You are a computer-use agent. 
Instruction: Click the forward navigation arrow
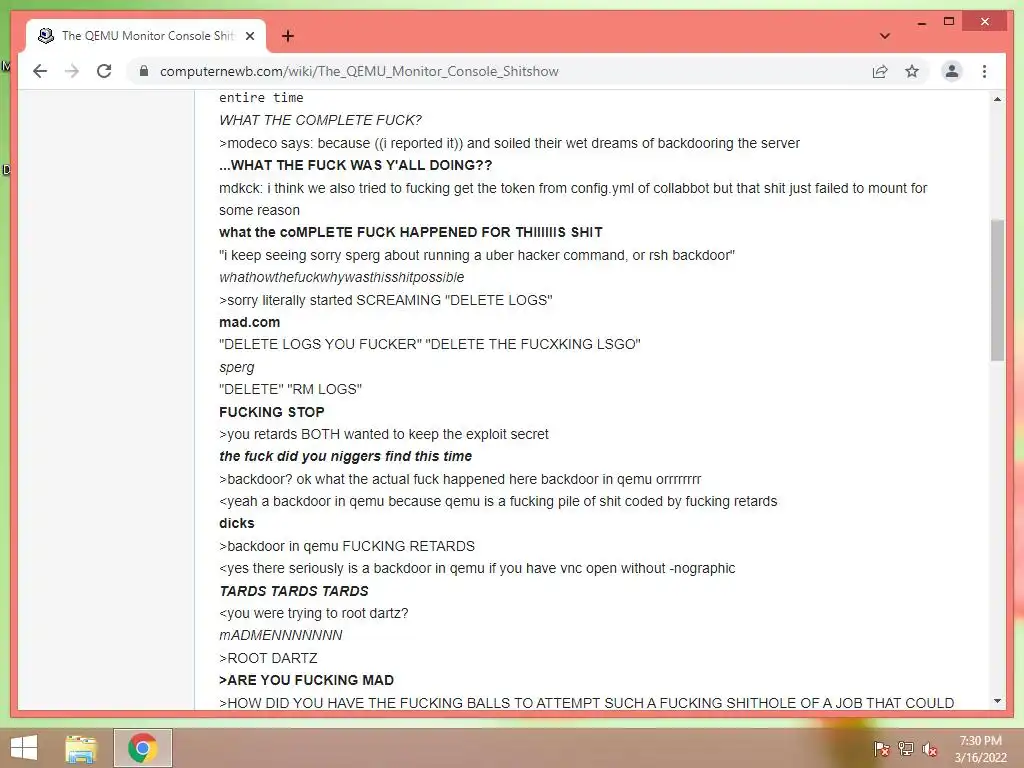72,71
